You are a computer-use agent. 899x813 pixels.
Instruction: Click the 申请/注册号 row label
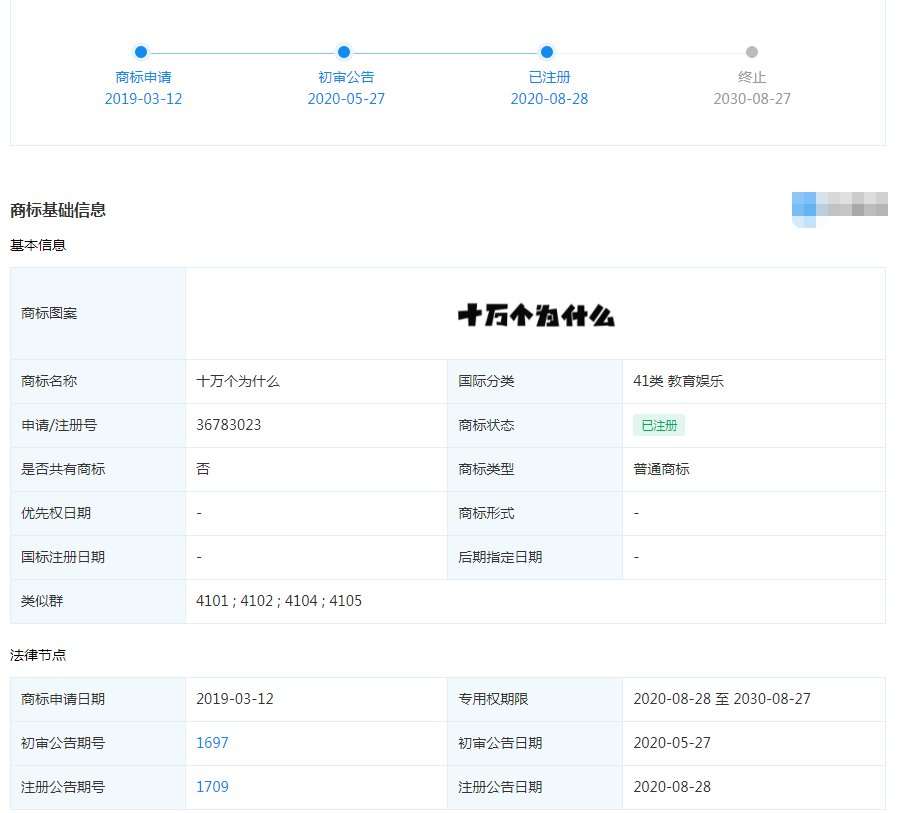click(x=59, y=425)
